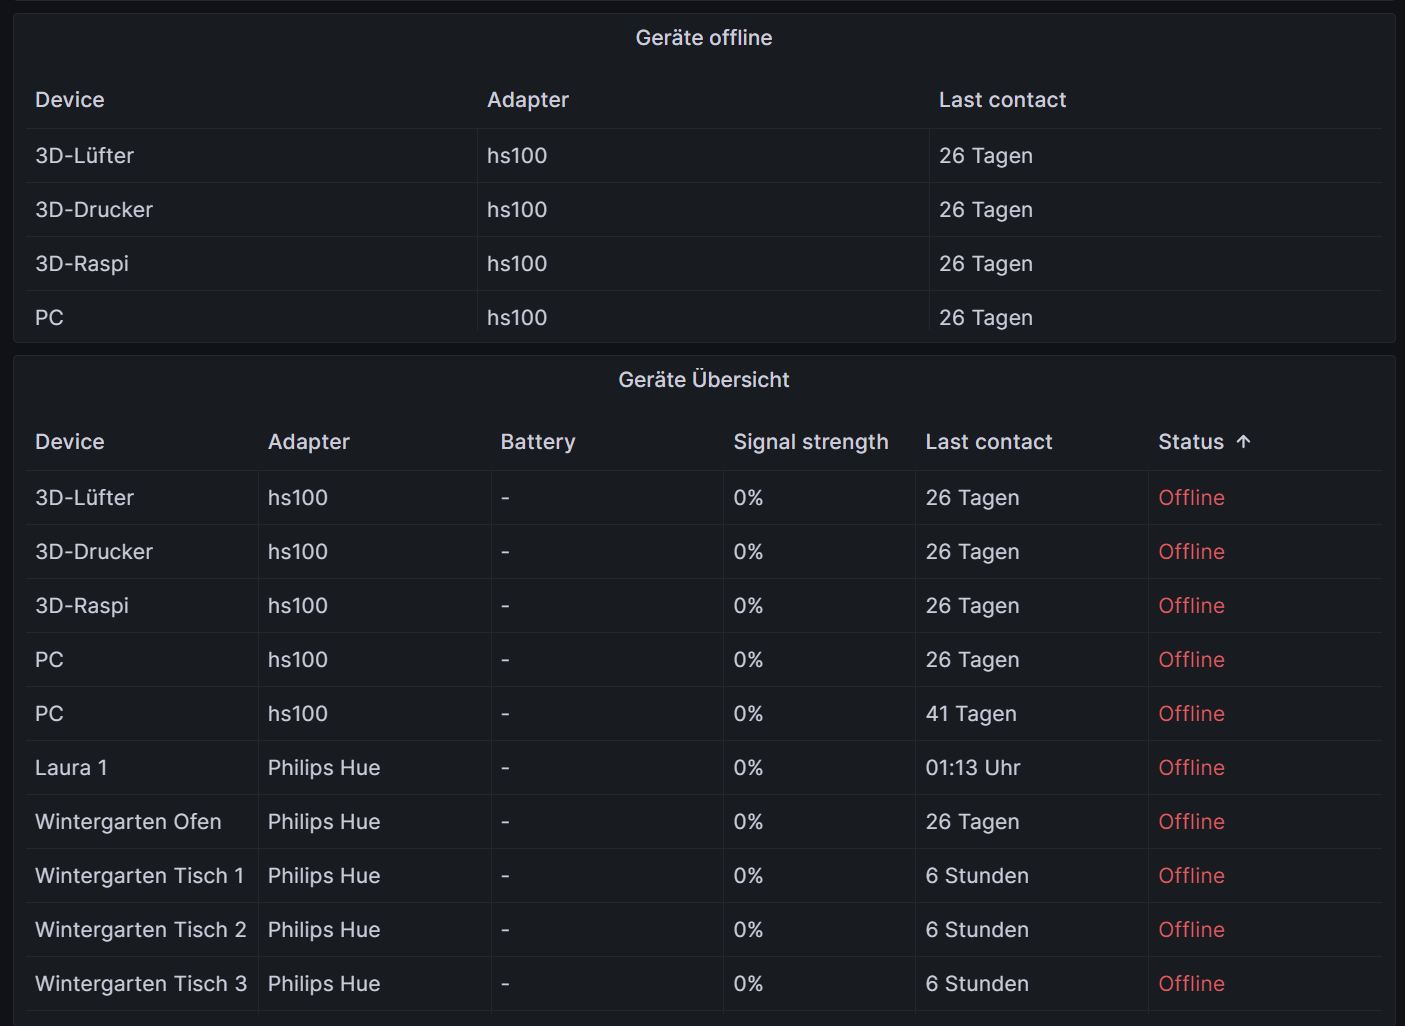Screen dimensions: 1405x1026
Task: Click Offline status in Wintergarten Ofen row
Action: [x=1191, y=822]
